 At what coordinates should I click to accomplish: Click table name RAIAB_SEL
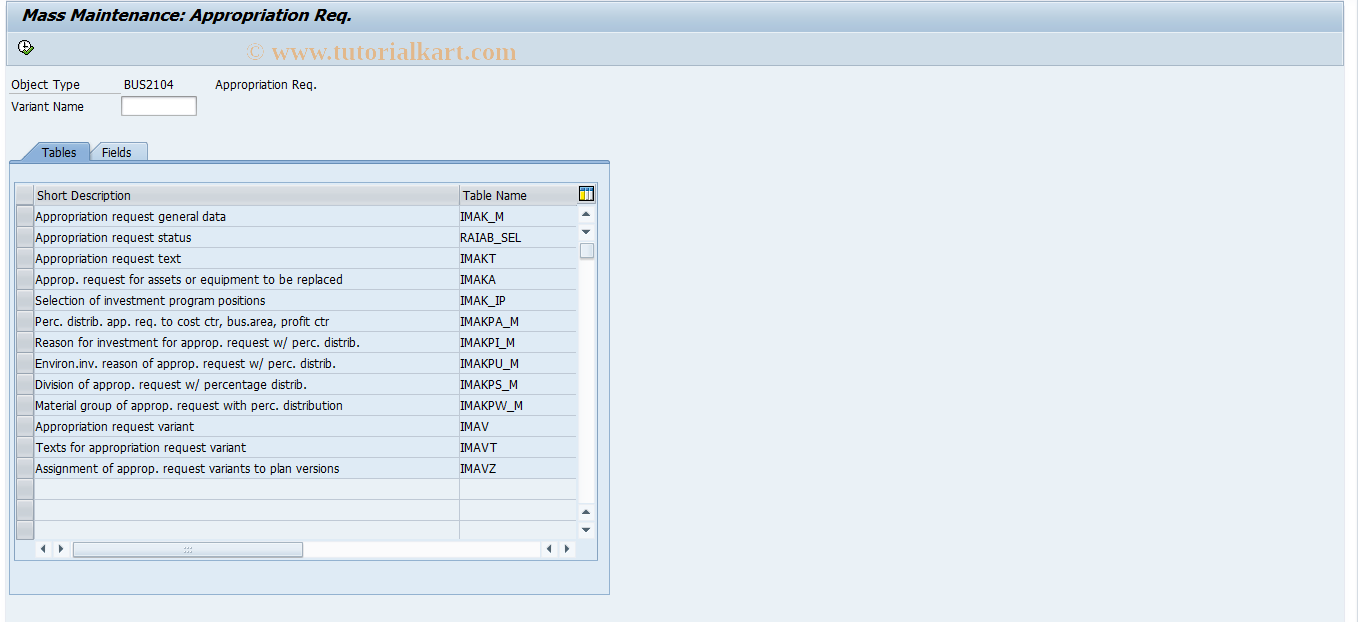click(518, 237)
